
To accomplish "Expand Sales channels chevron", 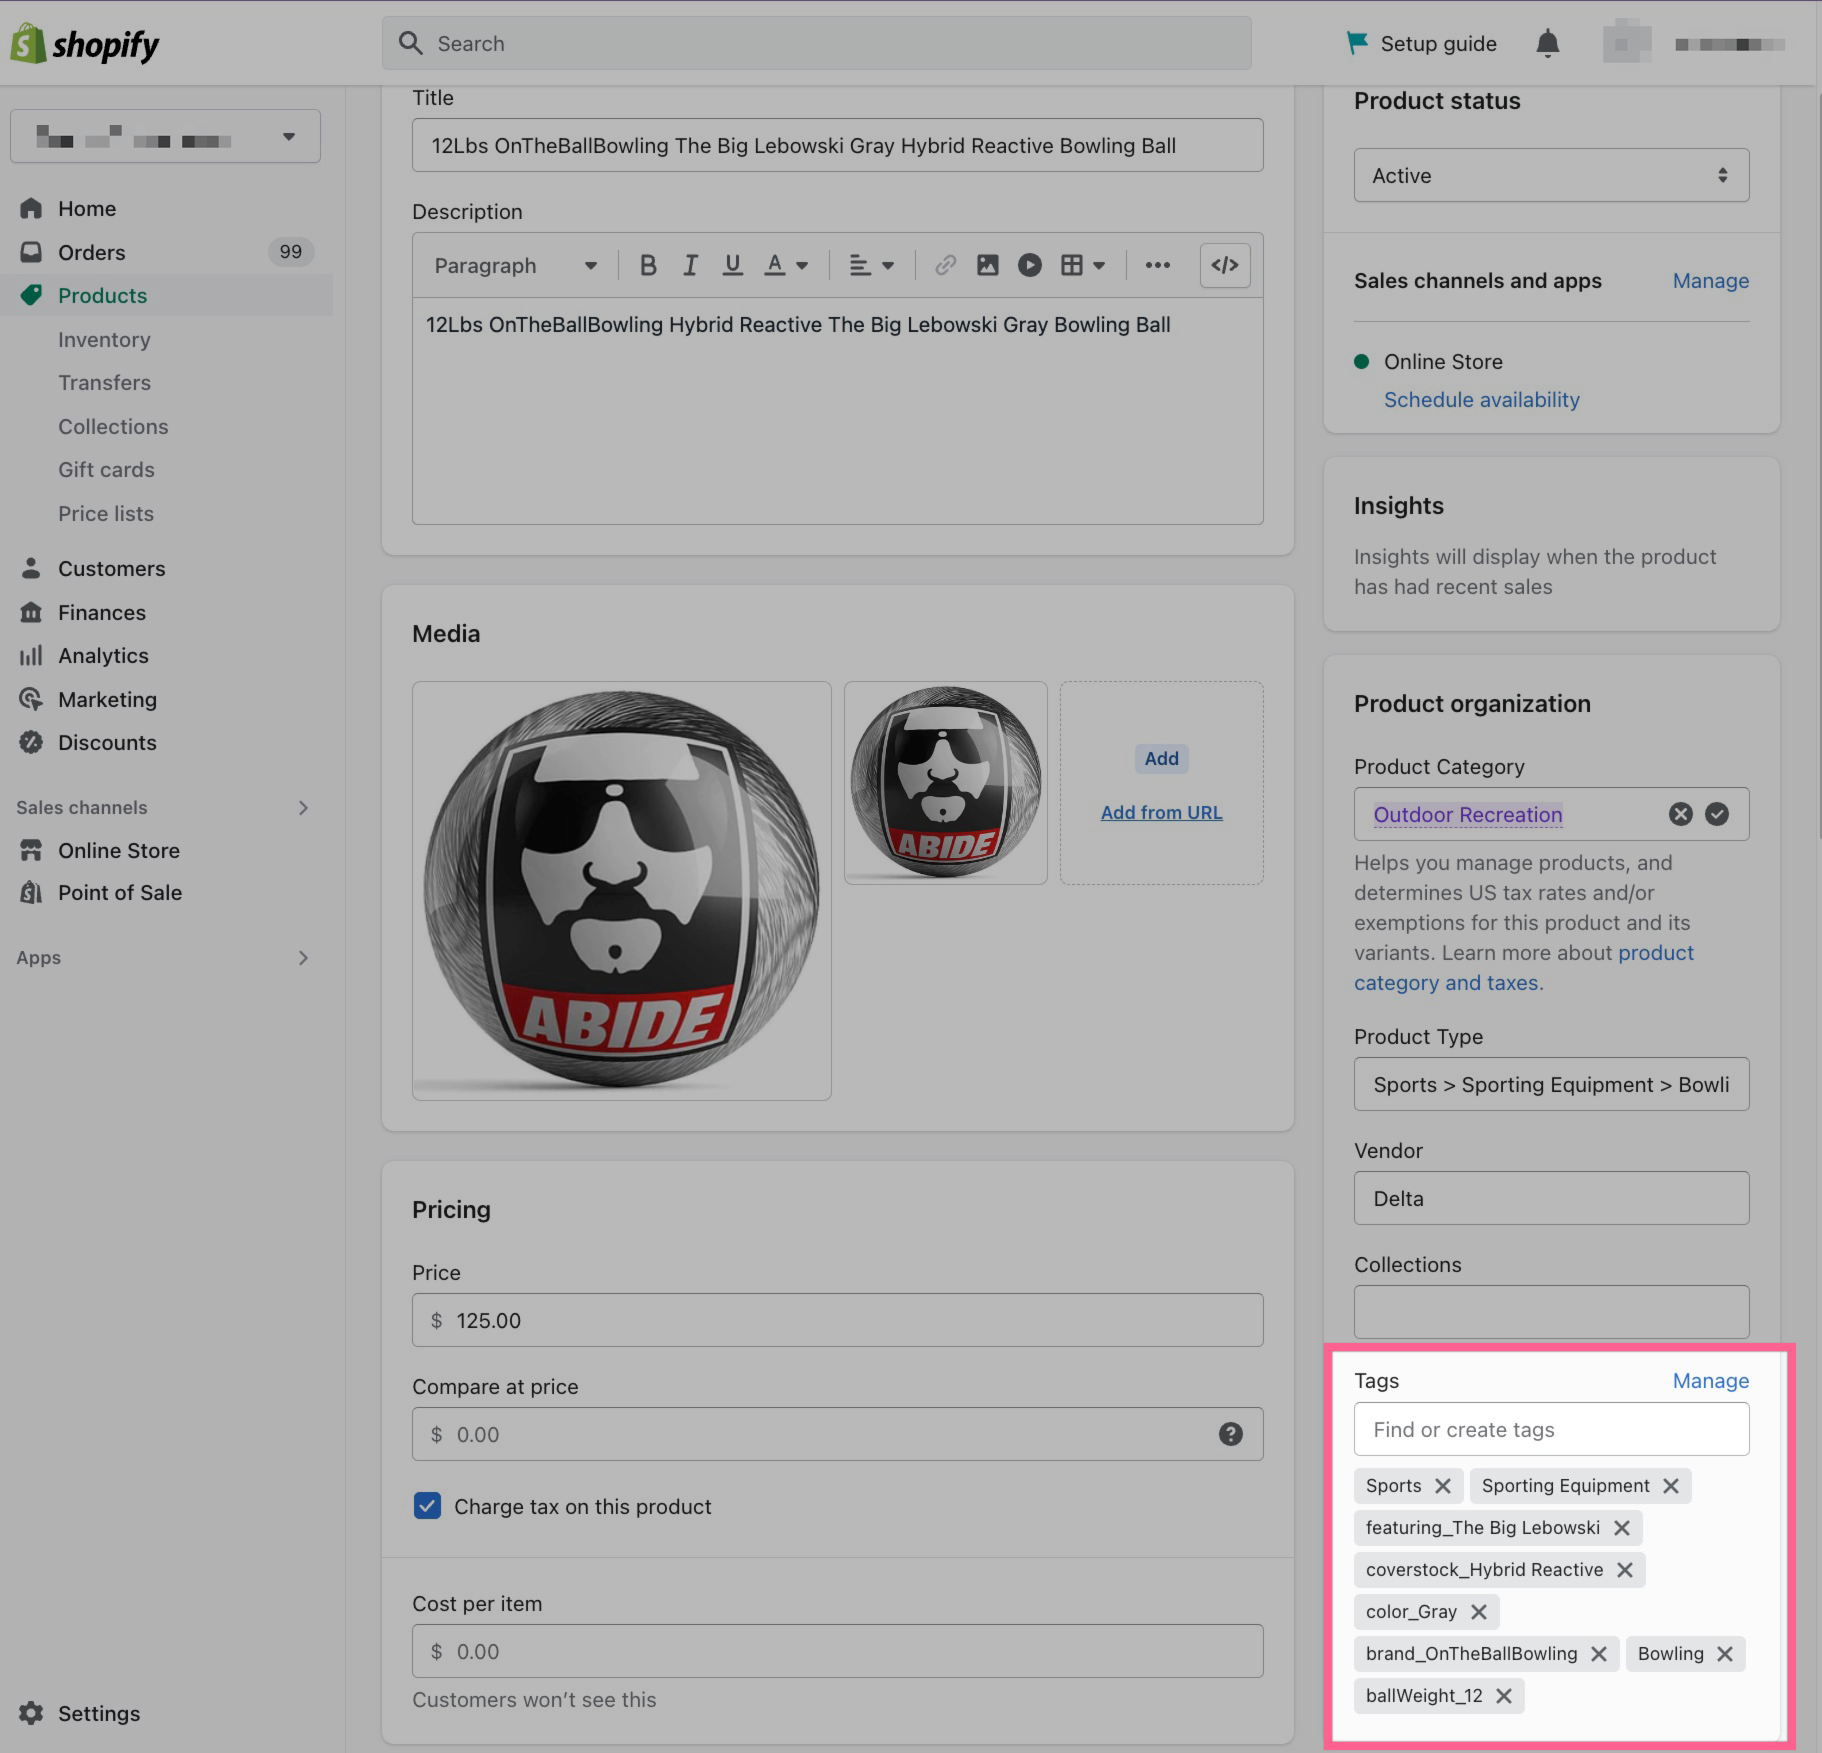I will point(303,808).
